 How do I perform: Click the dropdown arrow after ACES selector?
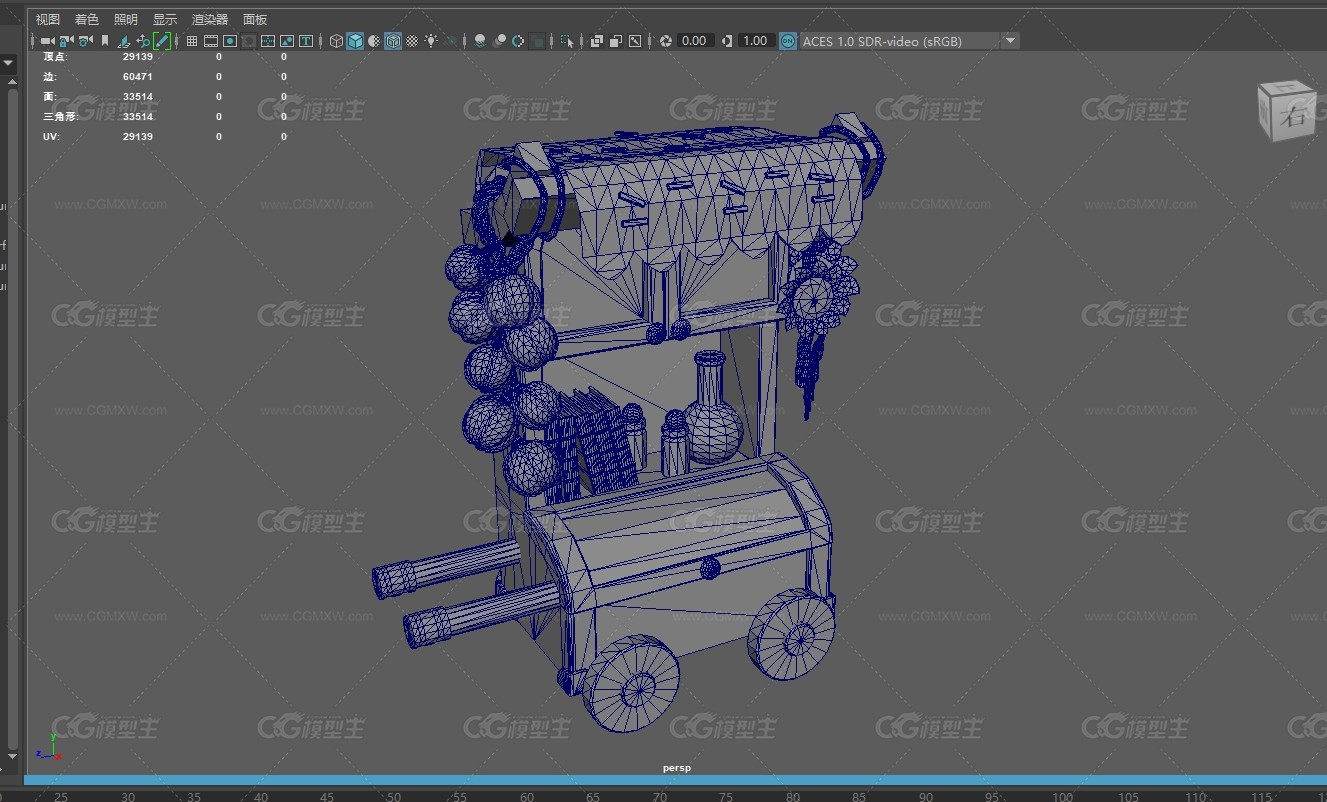coord(1011,41)
